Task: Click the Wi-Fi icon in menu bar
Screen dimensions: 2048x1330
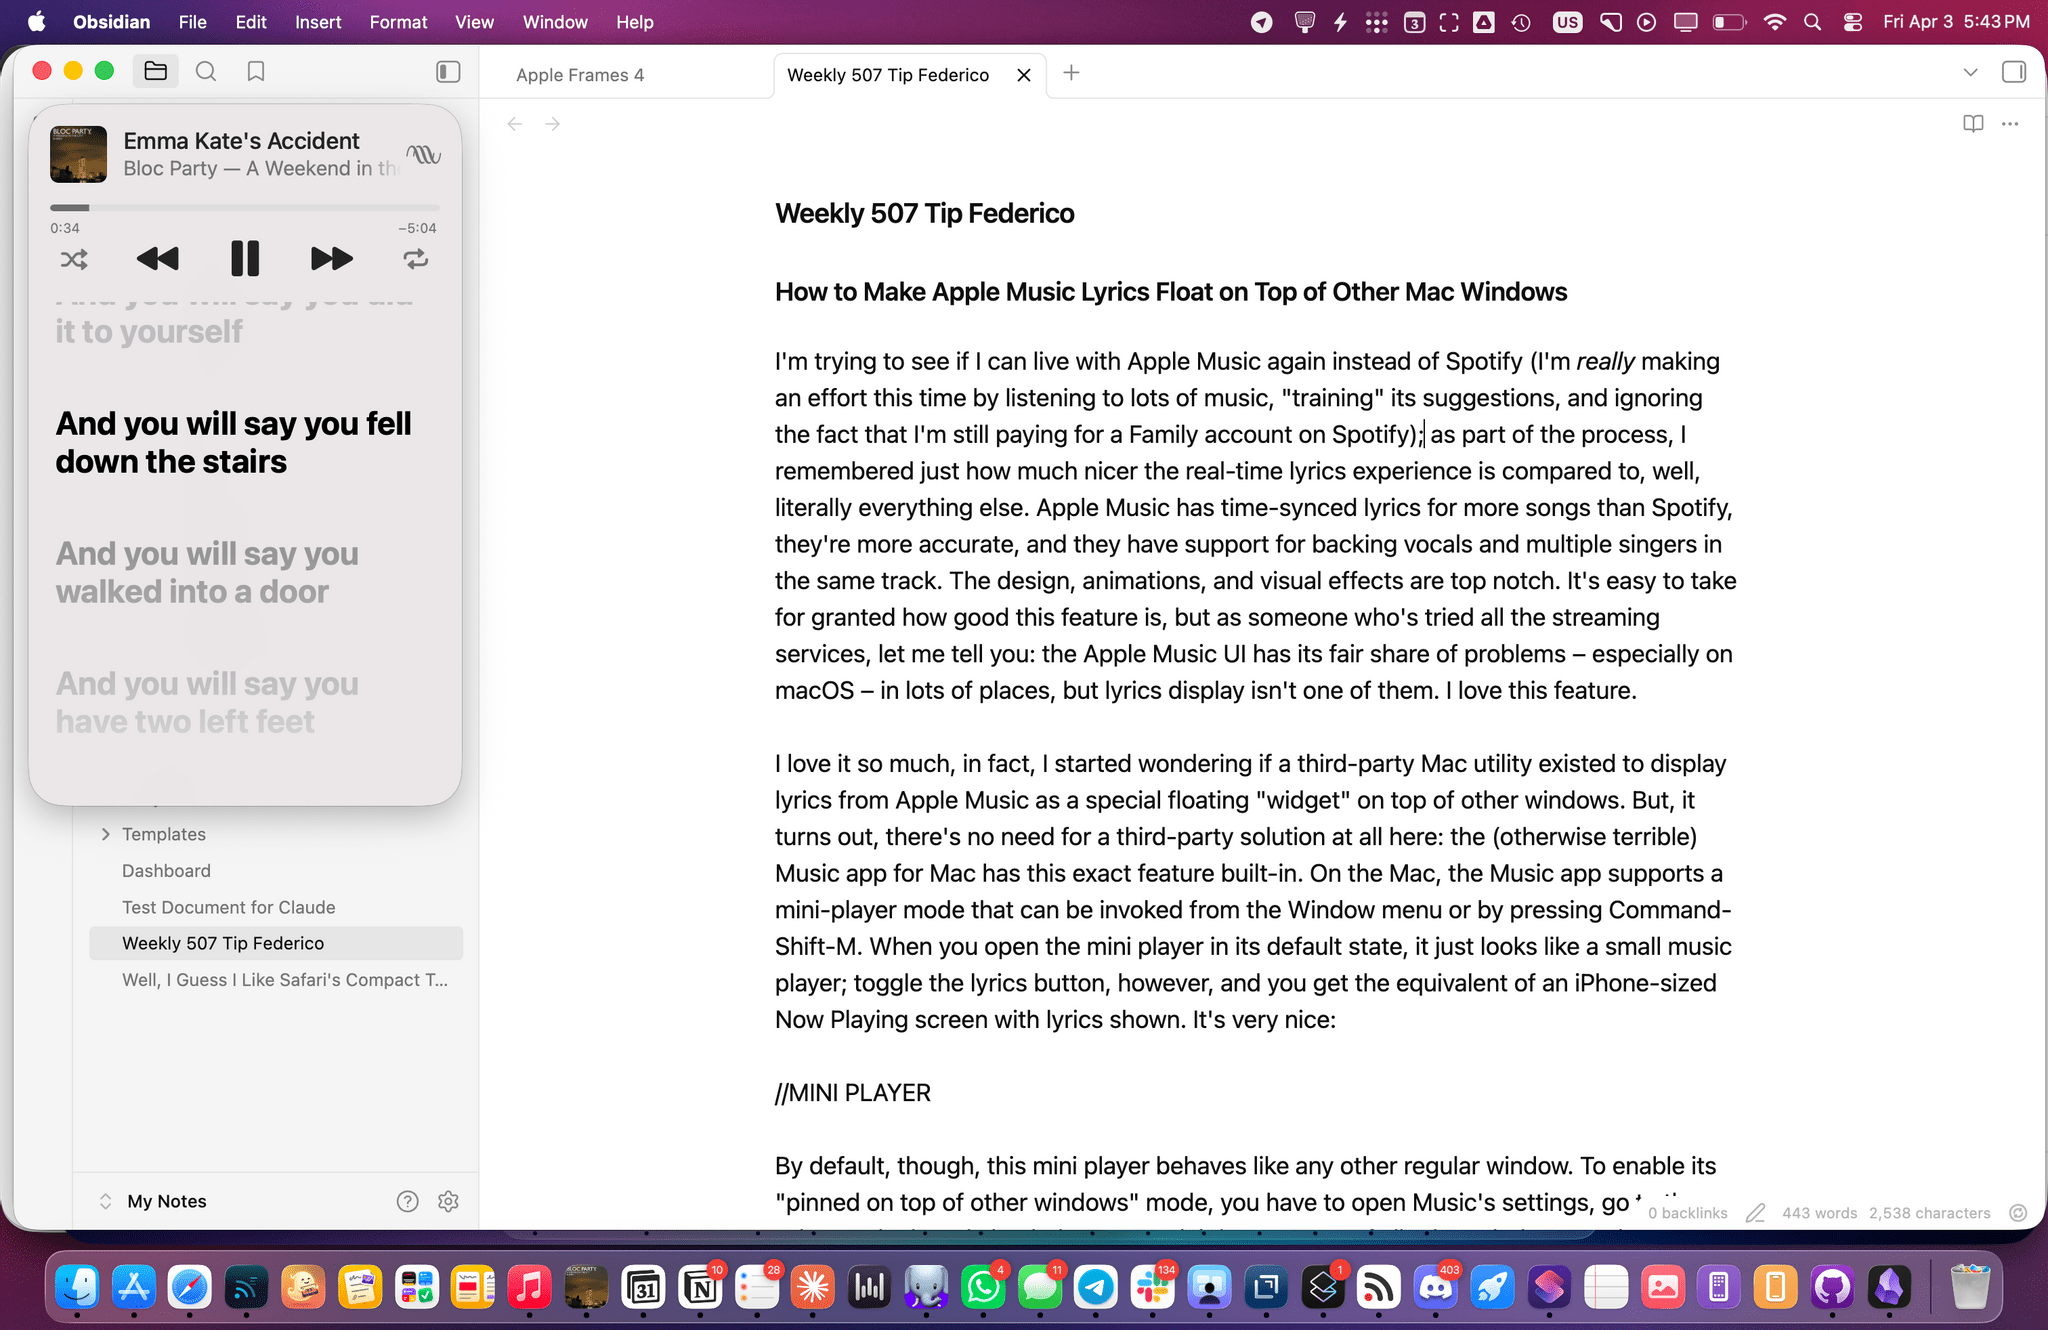Action: [x=1775, y=22]
